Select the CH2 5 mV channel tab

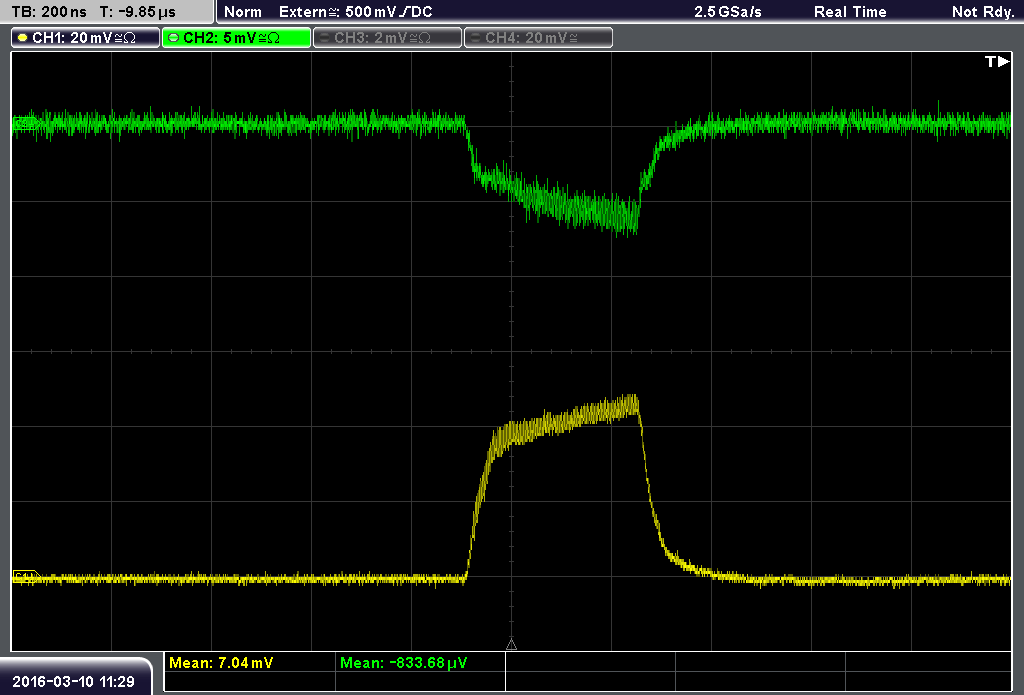[236, 38]
